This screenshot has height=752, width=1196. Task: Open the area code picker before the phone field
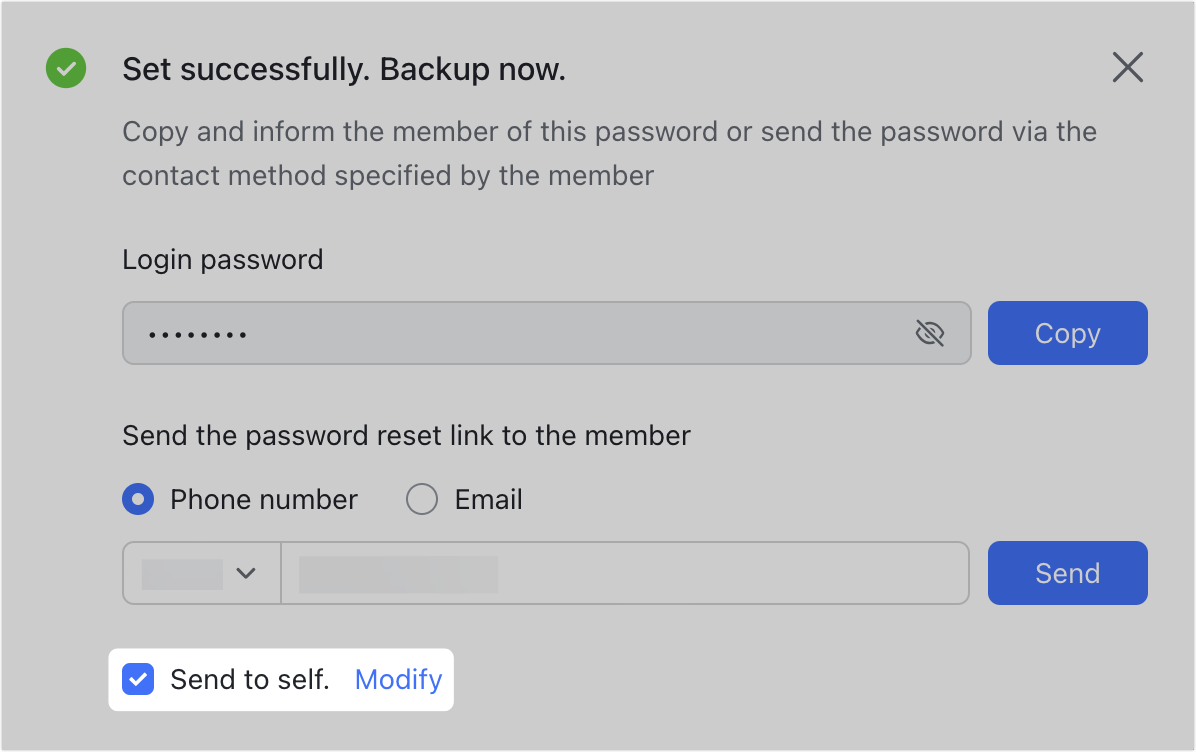pyautogui.click(x=200, y=573)
